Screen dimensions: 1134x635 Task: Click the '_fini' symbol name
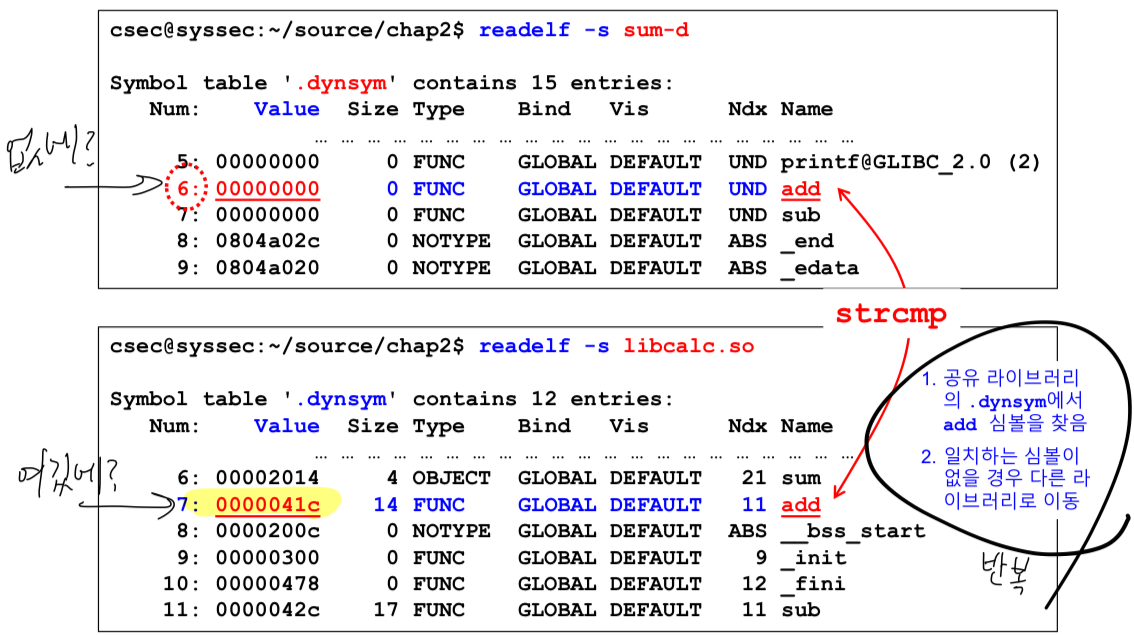(814, 584)
